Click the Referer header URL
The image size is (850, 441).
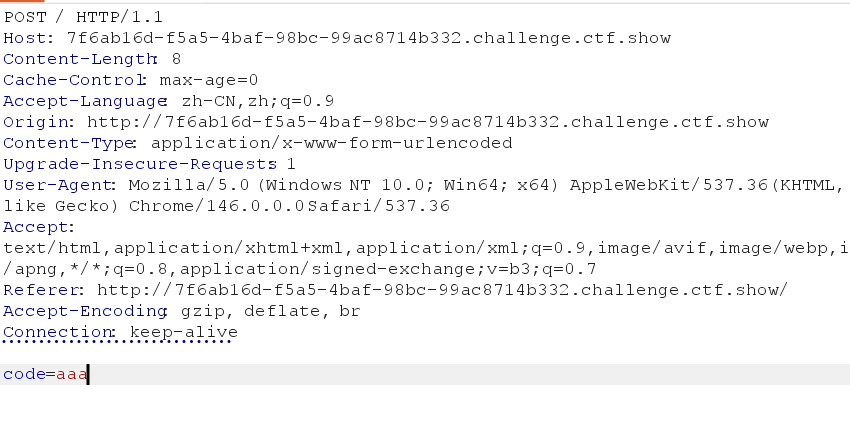(x=442, y=290)
